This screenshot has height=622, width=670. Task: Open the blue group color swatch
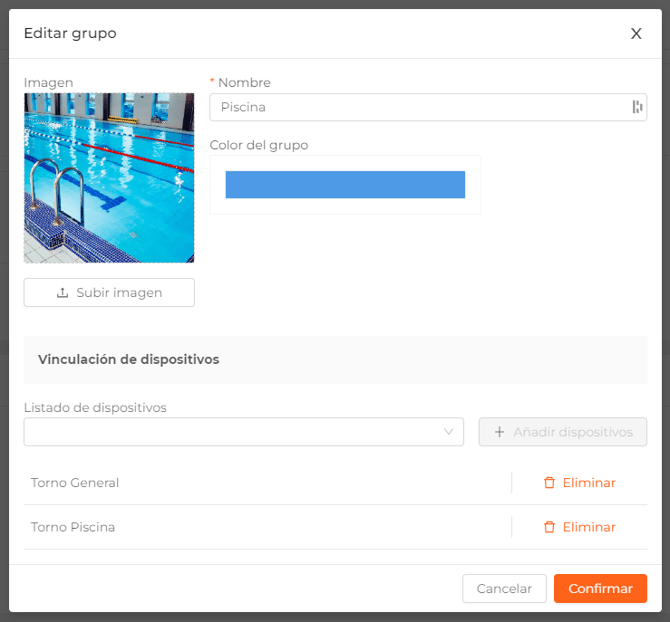[345, 185]
